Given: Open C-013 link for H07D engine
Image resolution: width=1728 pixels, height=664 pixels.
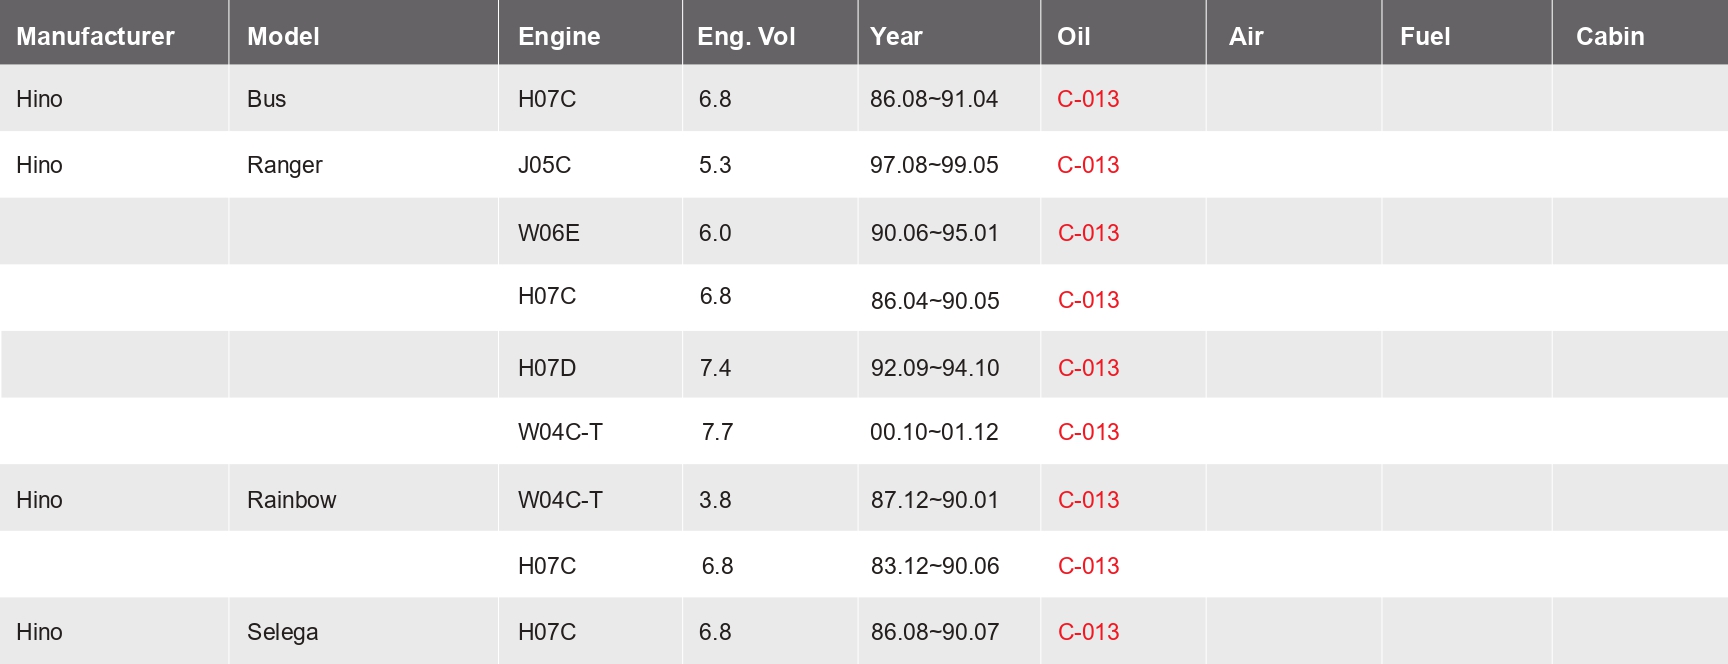Looking at the screenshot, I should [1088, 368].
